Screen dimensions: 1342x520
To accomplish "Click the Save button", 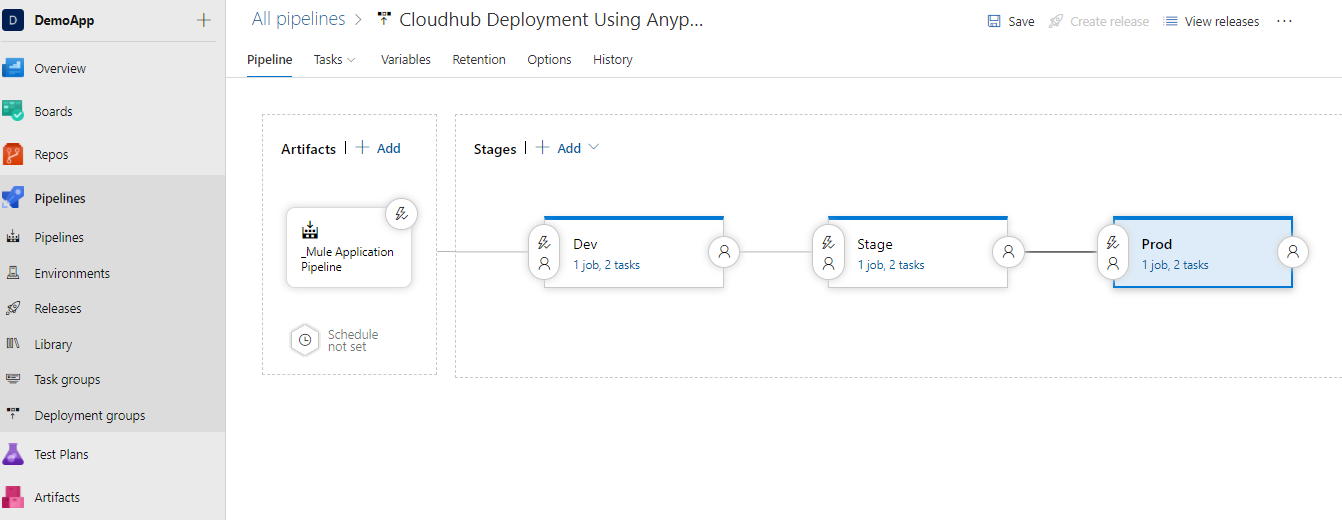I will pos(1011,21).
